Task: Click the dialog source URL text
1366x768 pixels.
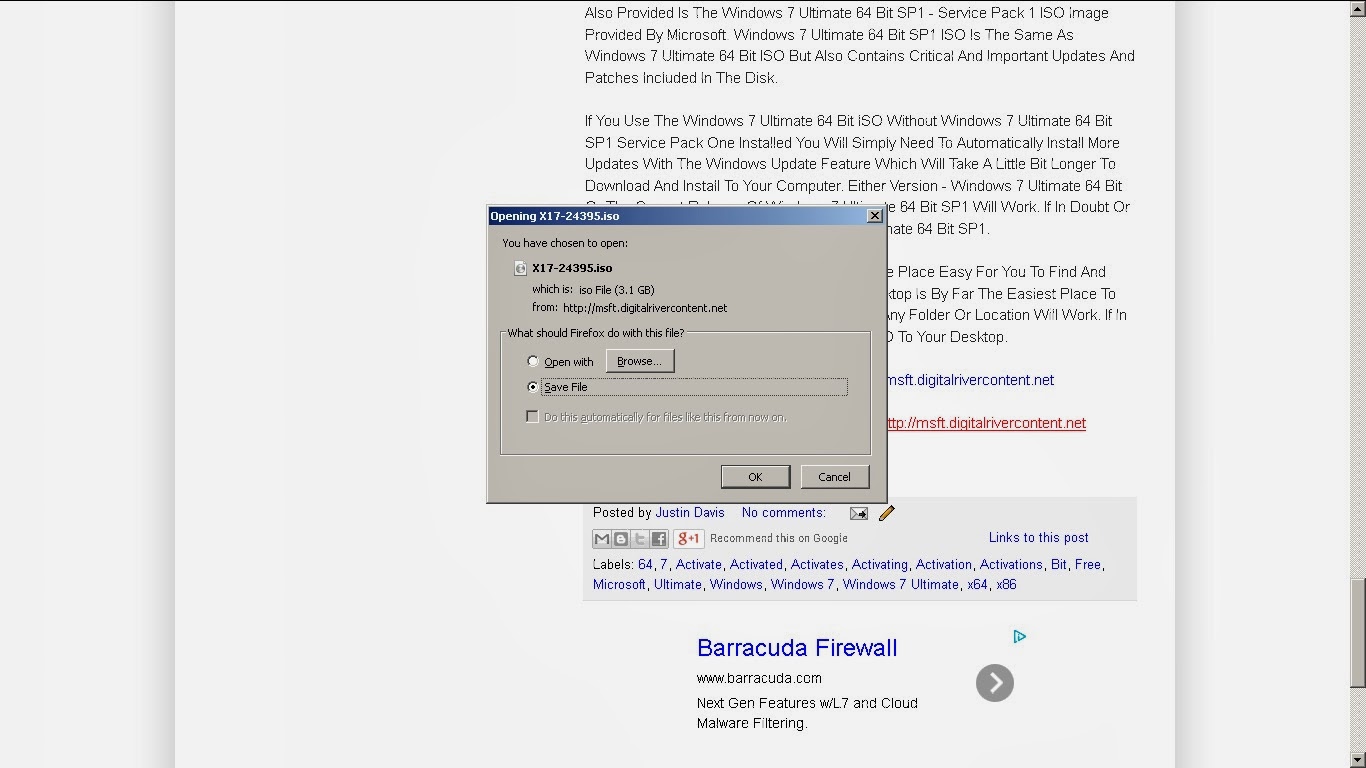Action: pyautogui.click(x=645, y=308)
